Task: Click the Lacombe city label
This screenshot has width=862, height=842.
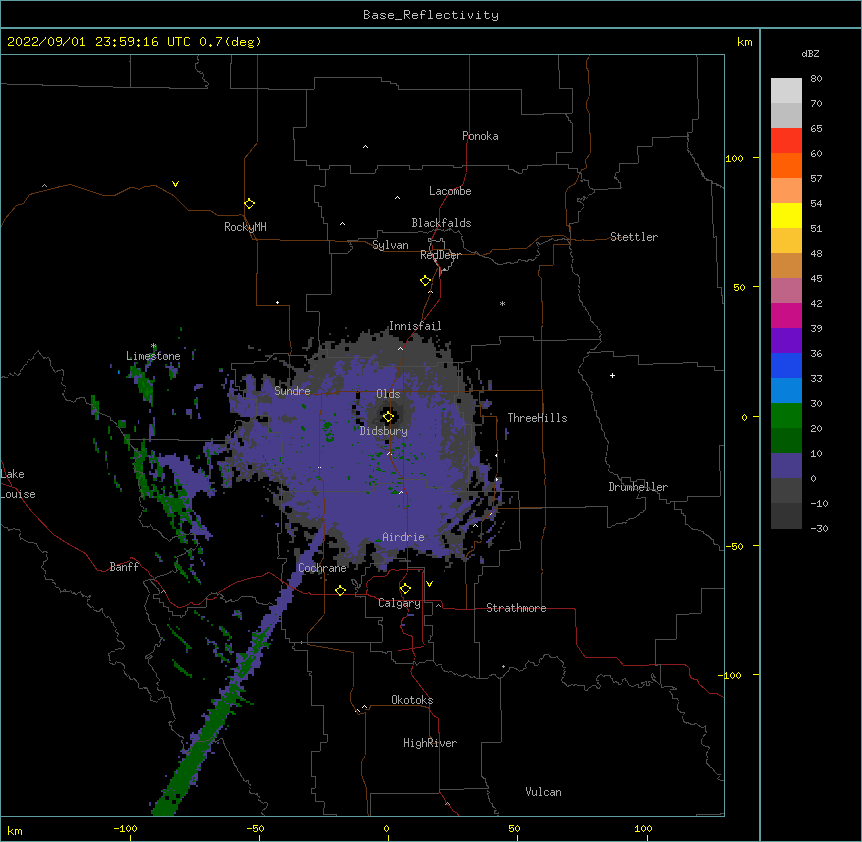Action: (450, 191)
